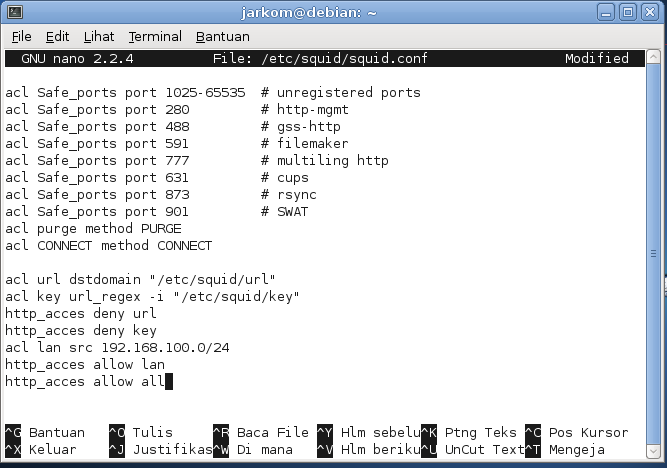Minimize the jarkom@debian terminal window
This screenshot has width=667, height=468.
pyautogui.click(x=606, y=12)
